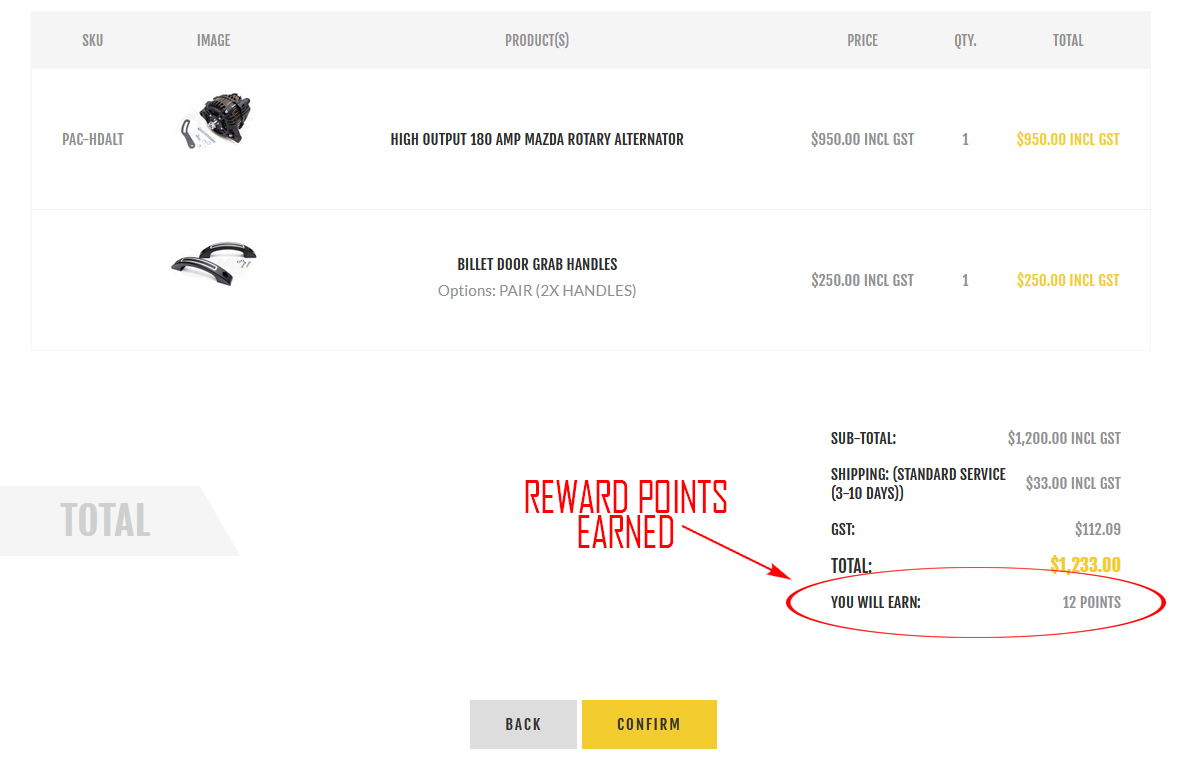This screenshot has height=759, width=1183.
Task: Click the SKU column header
Action: tap(93, 41)
